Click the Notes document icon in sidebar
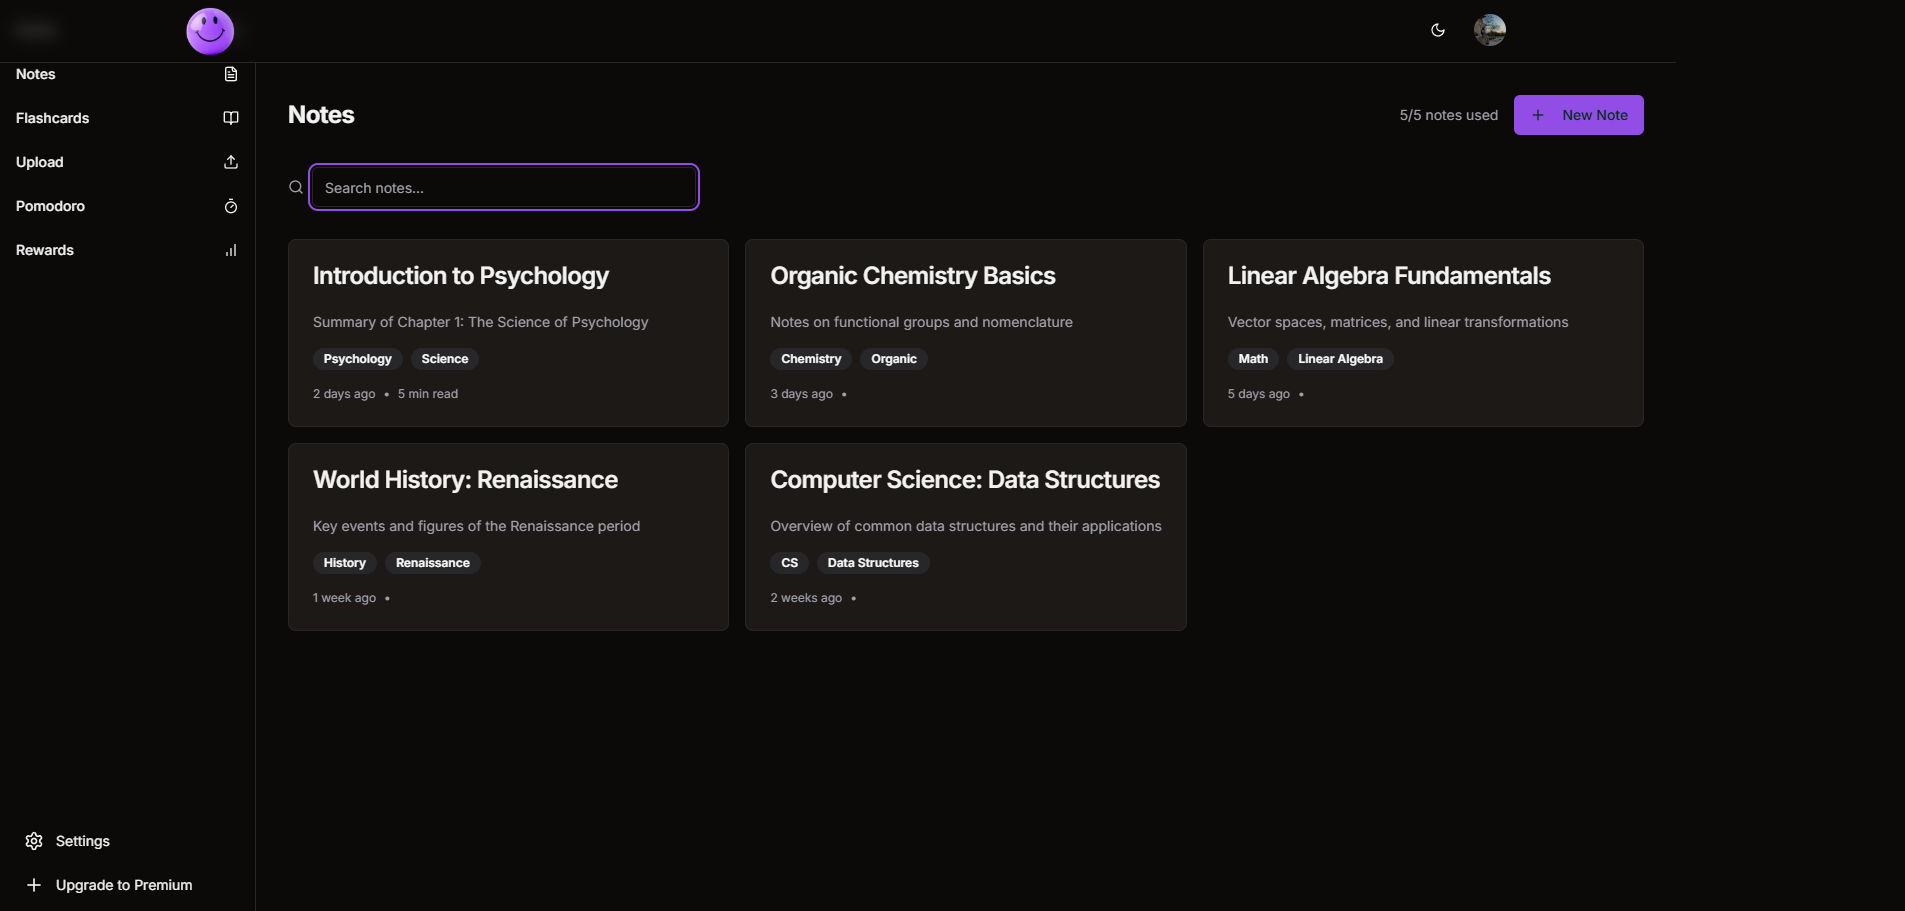The height and width of the screenshot is (911, 1905). coord(231,74)
